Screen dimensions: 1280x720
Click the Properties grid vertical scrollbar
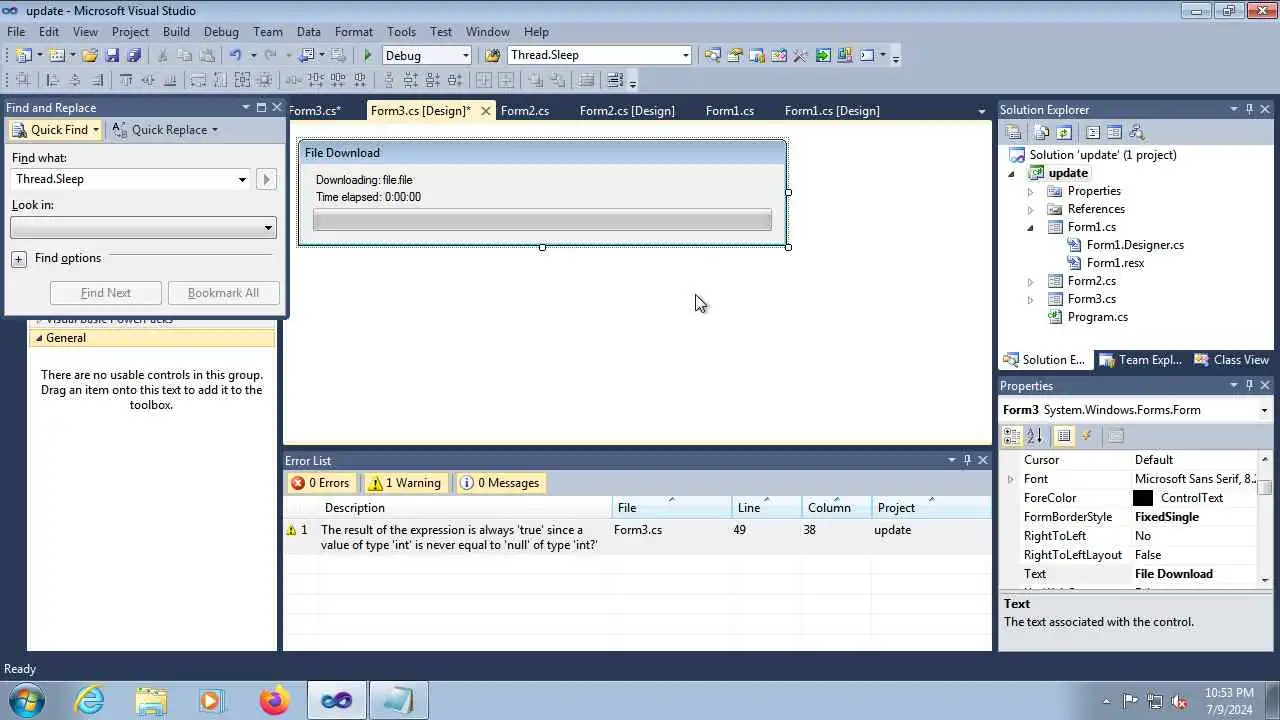tap(1265, 517)
